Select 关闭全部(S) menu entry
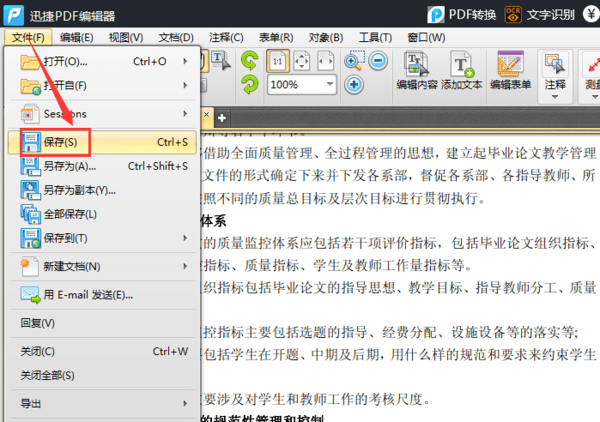The height and width of the screenshot is (422, 600). tap(102, 375)
